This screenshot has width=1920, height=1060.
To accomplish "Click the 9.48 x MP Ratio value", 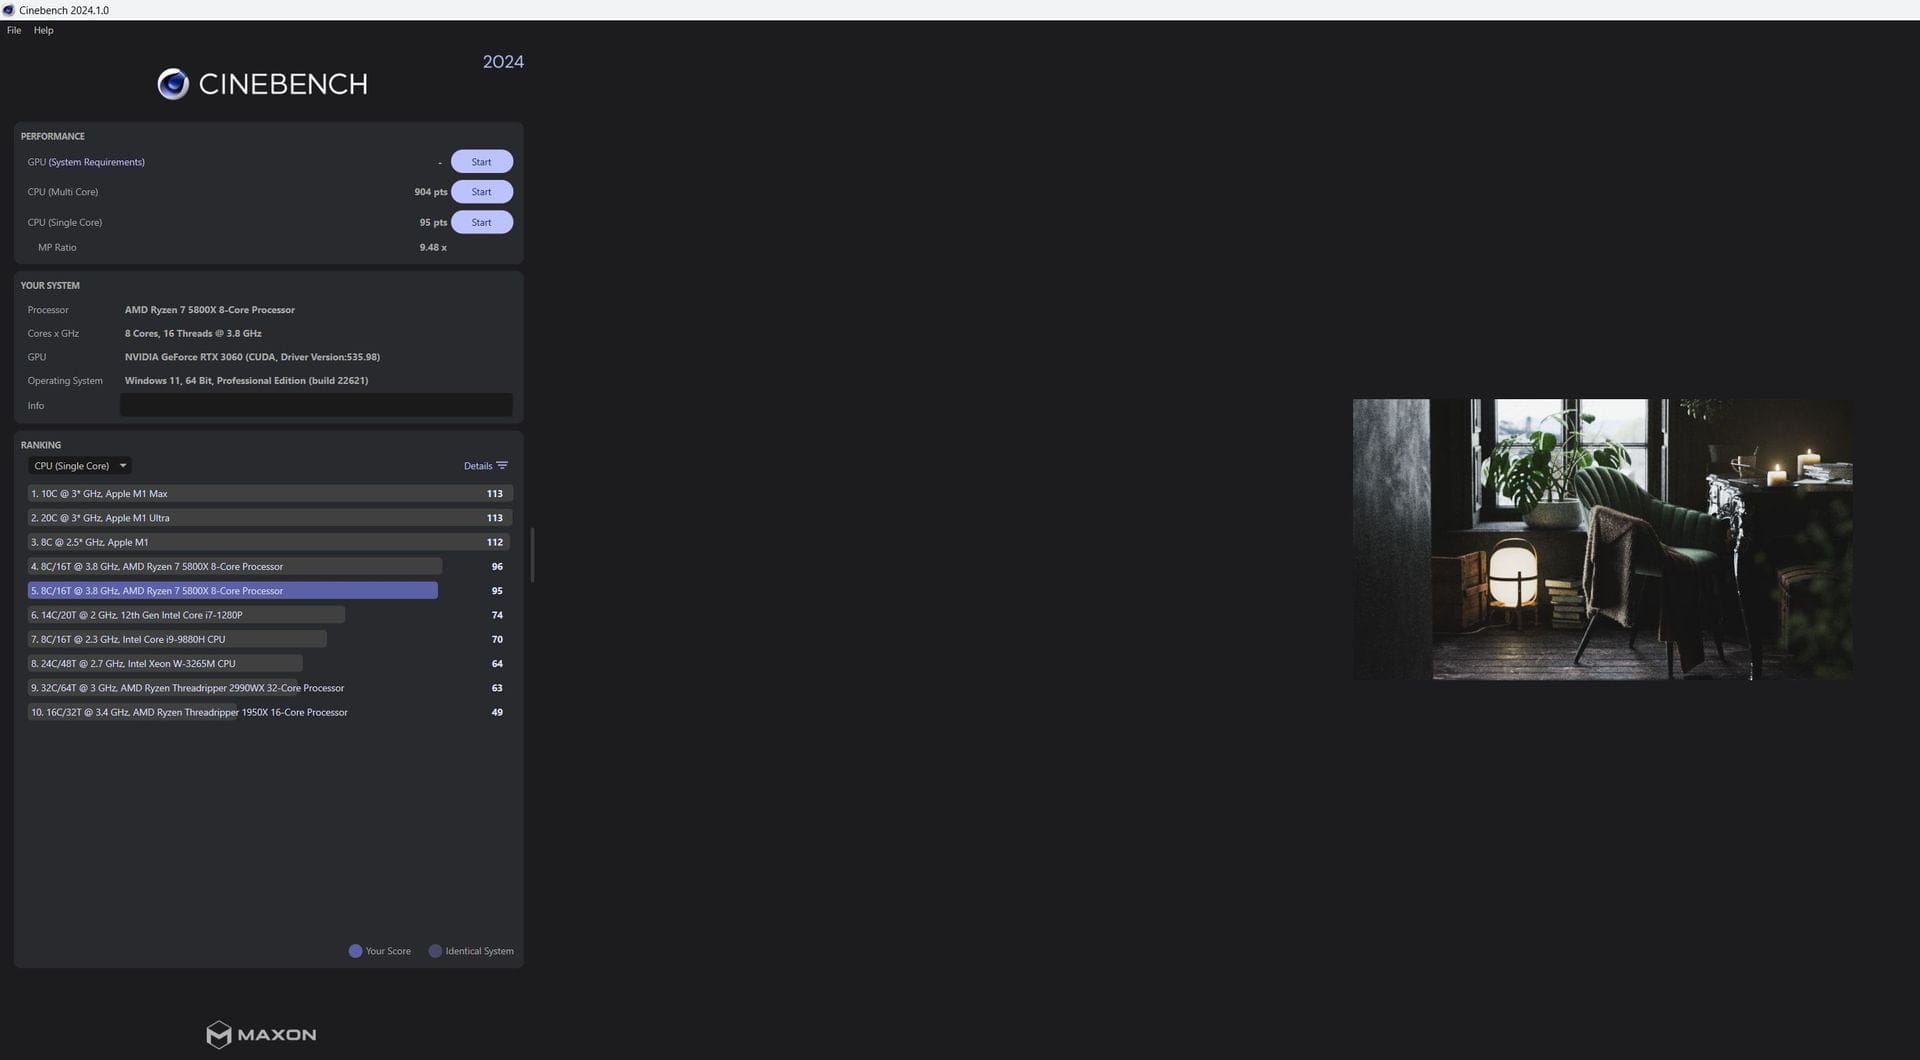I will (433, 247).
